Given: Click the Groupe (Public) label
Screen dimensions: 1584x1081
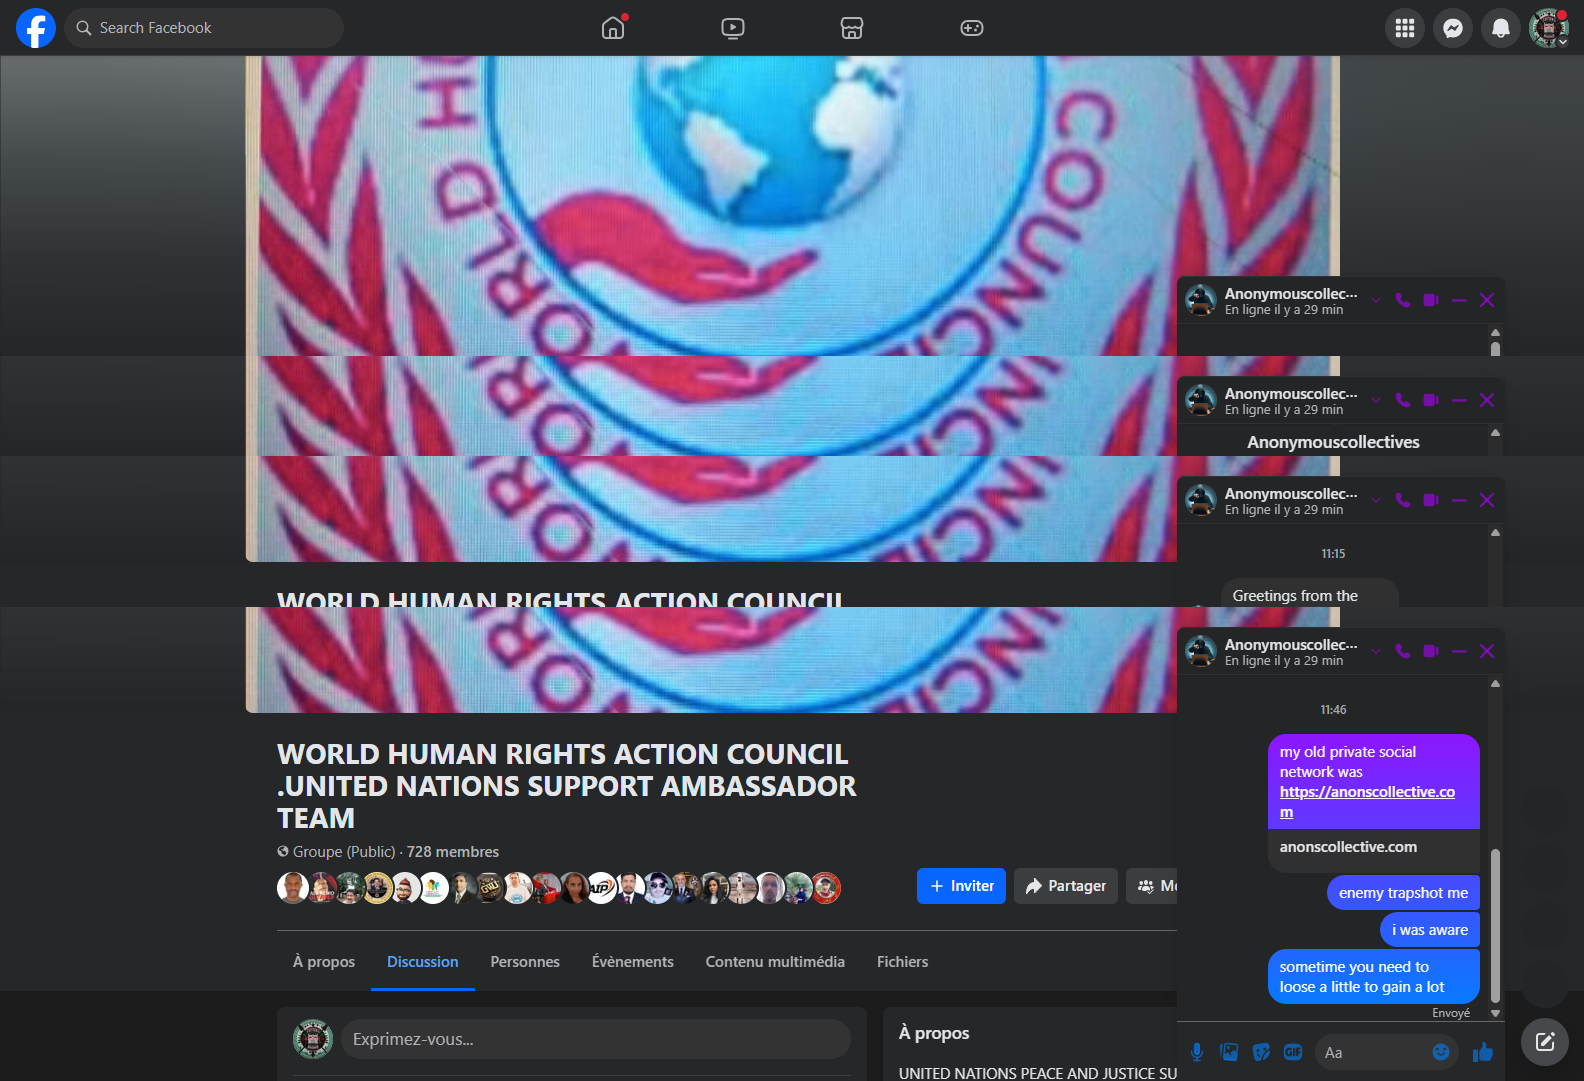Looking at the screenshot, I should (344, 852).
